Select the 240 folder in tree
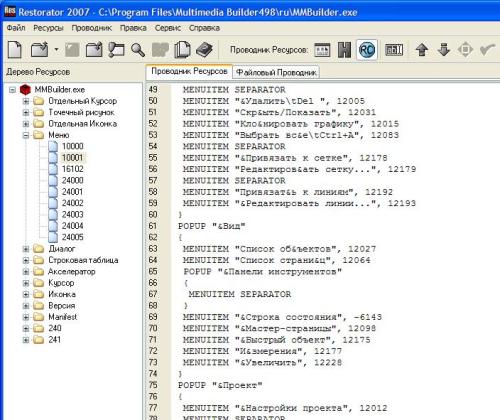Screen dimensions: 500x420 pos(55,328)
